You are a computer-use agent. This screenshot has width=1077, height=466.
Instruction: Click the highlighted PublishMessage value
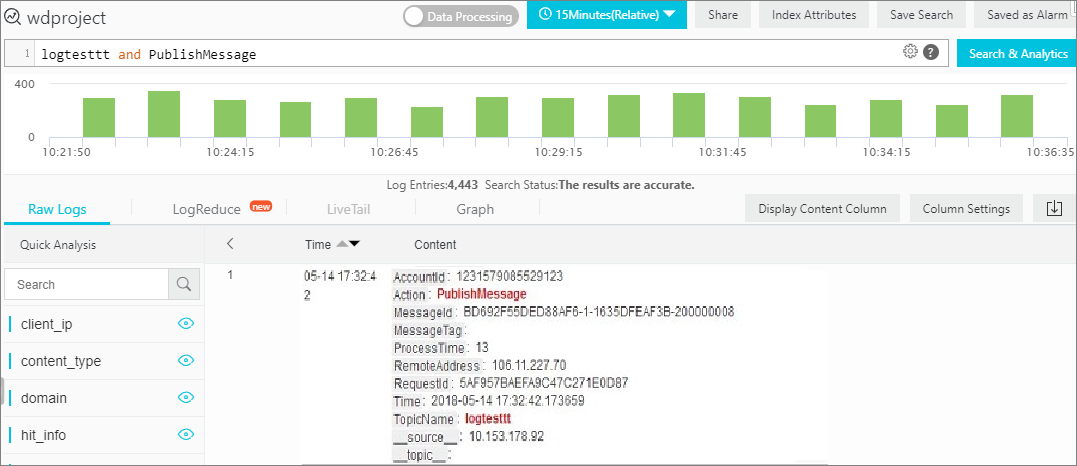tap(481, 294)
